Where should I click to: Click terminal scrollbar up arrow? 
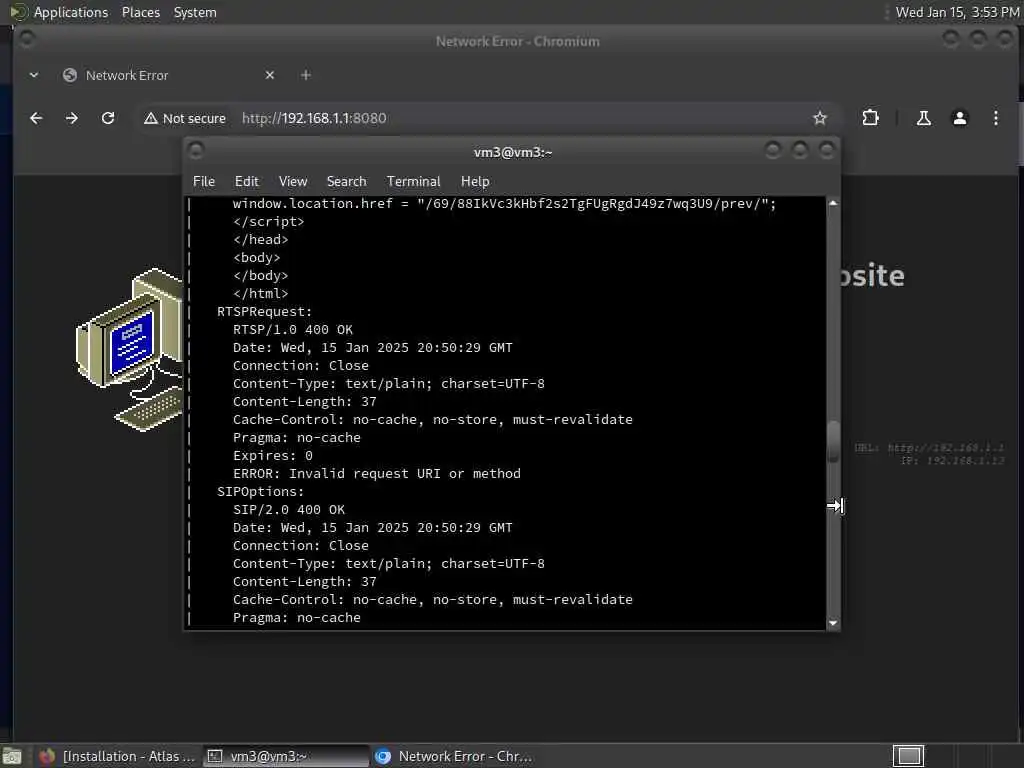833,203
